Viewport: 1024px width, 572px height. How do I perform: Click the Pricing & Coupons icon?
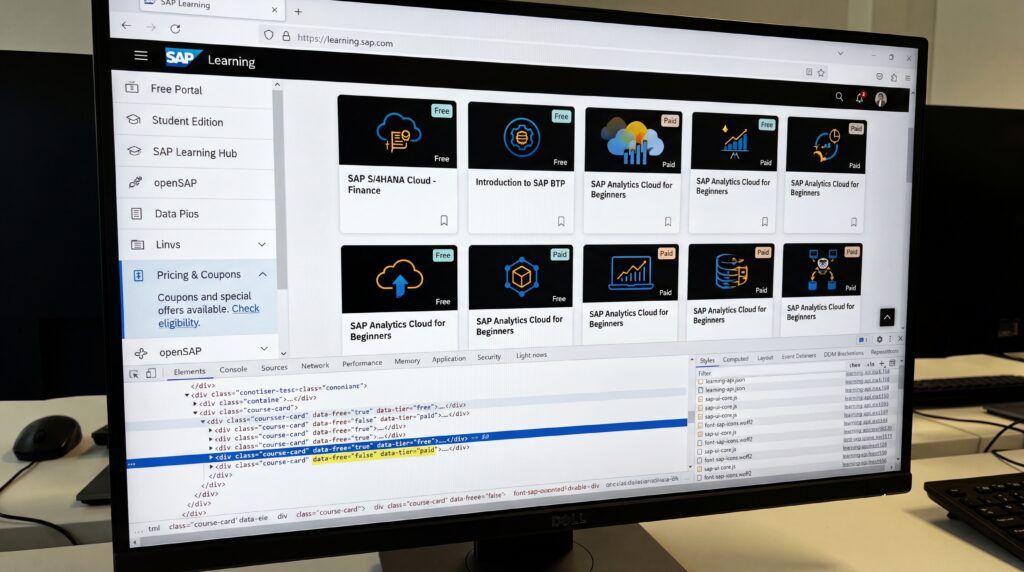click(138, 276)
